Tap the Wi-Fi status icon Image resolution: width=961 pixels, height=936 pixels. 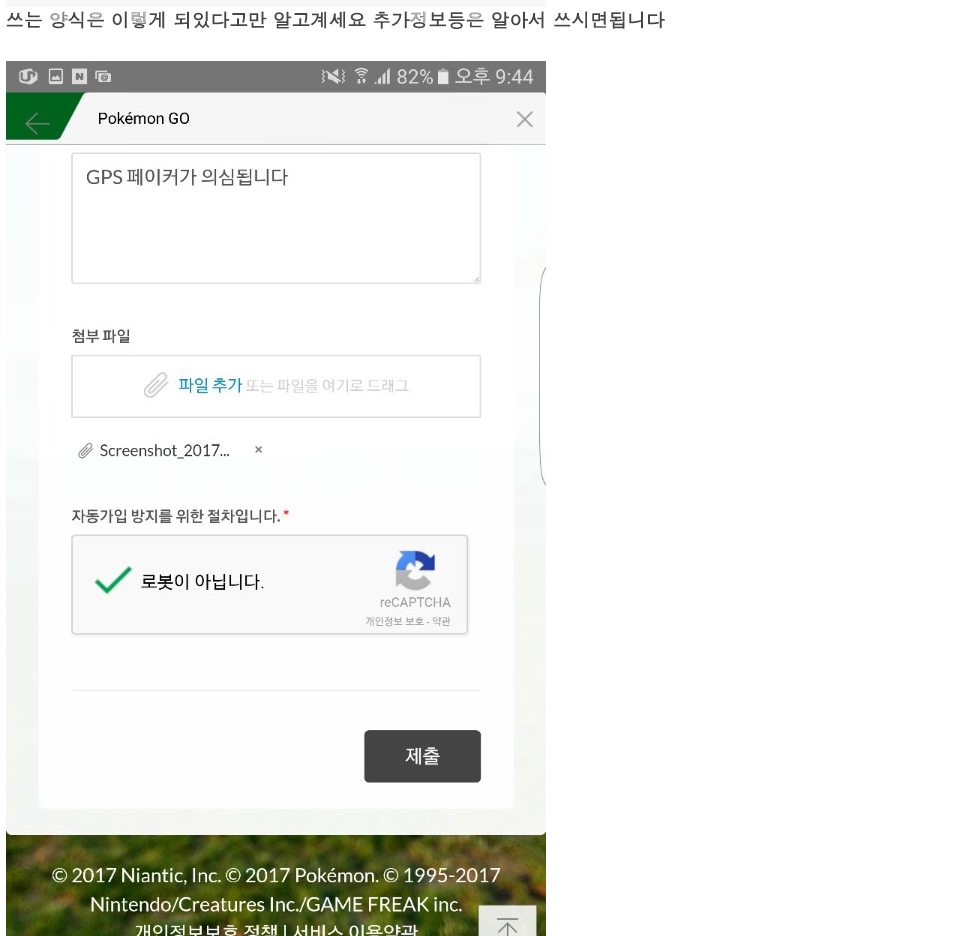[361, 76]
